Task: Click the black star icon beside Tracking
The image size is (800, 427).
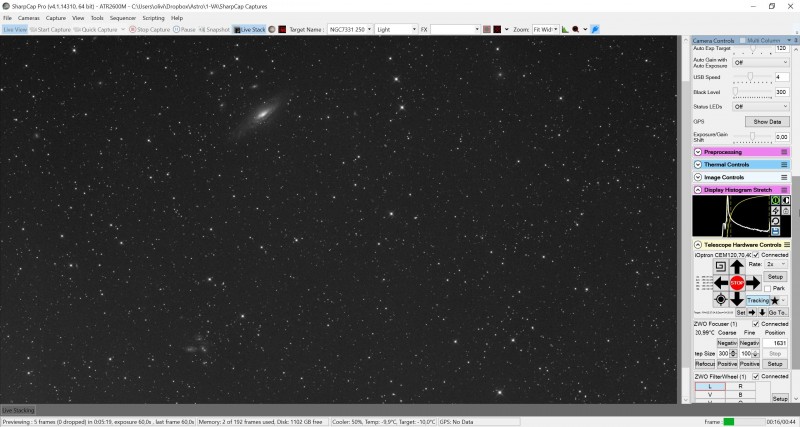Action: pyautogui.click(x=775, y=301)
